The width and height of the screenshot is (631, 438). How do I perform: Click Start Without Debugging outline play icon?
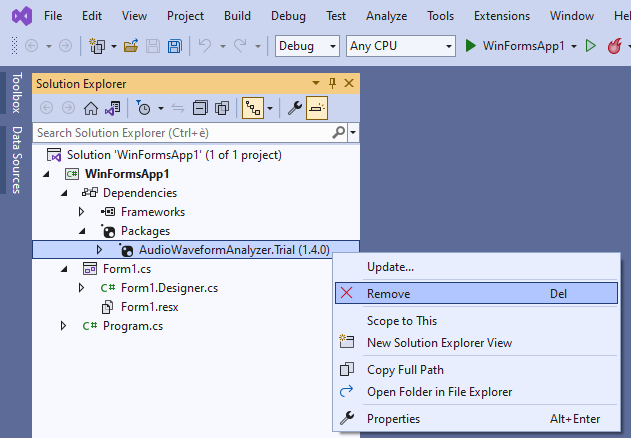(590, 46)
